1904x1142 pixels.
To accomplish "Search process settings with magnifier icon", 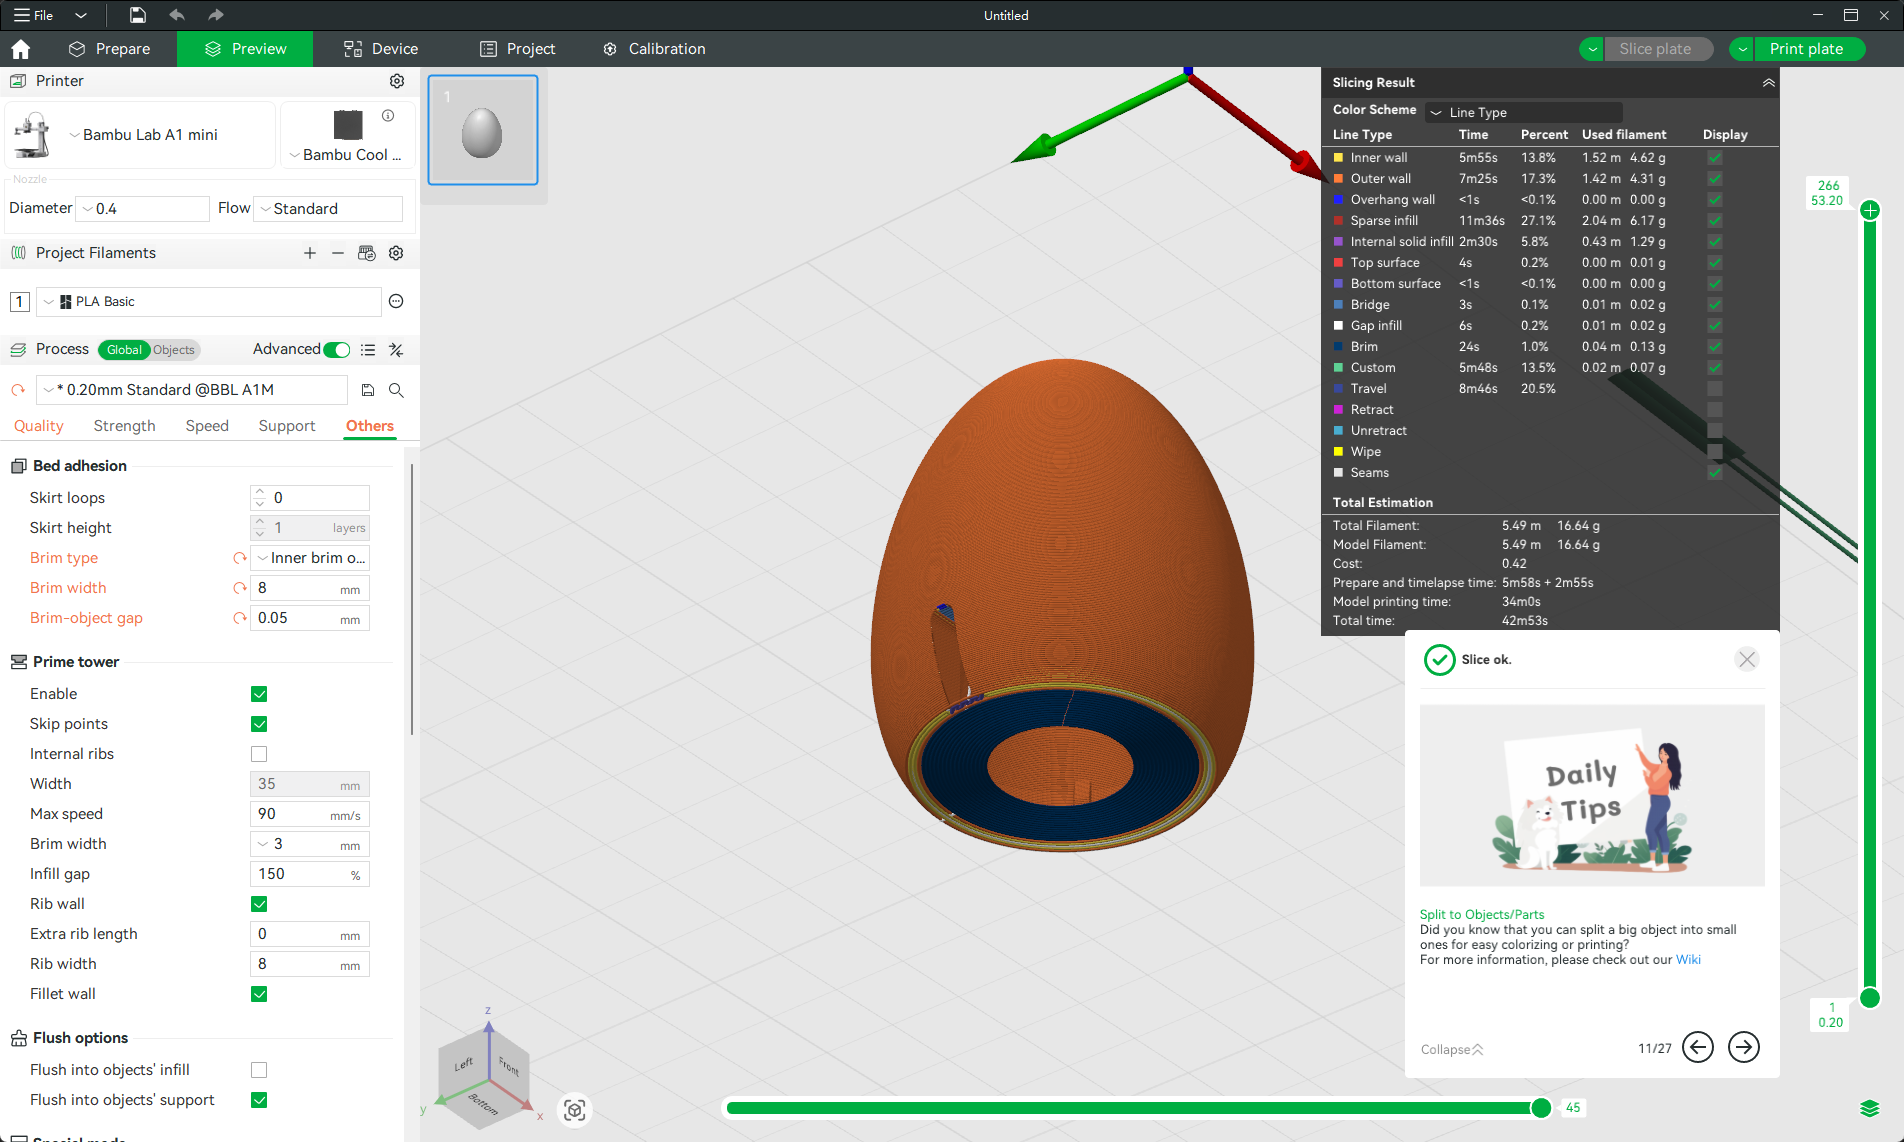I will point(396,390).
